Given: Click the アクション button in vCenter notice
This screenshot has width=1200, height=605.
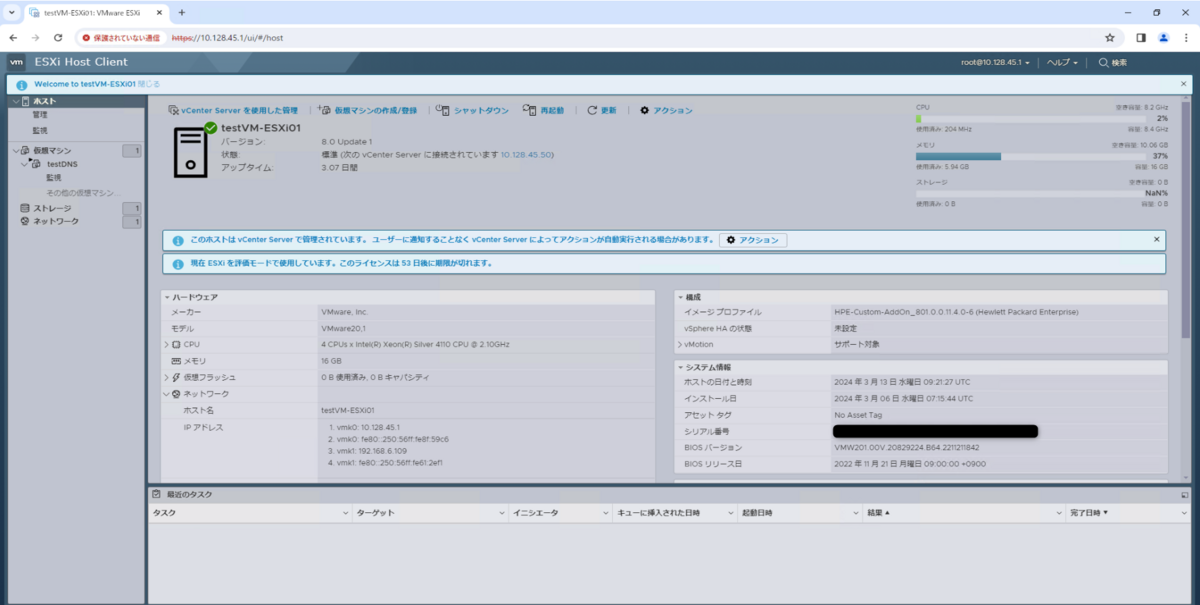Looking at the screenshot, I should pyautogui.click(x=753, y=240).
